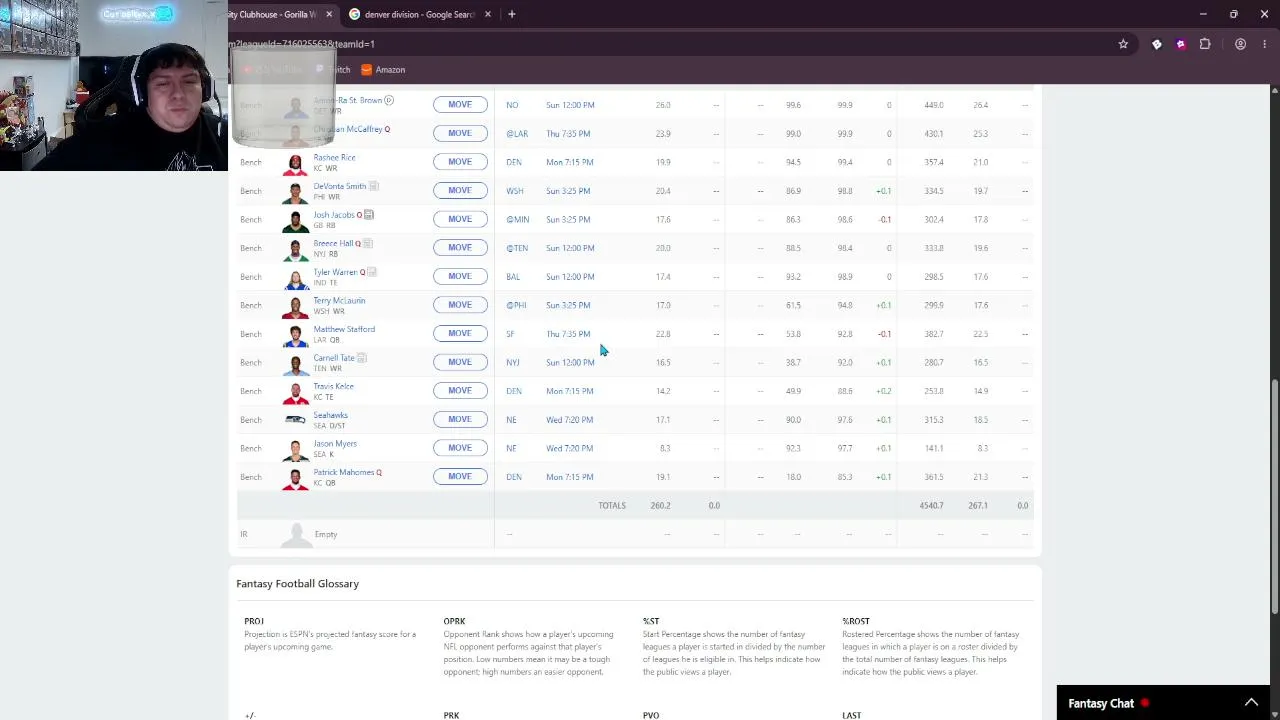Click the Move button for Patrick Mahomes
Image resolution: width=1280 pixels, height=720 pixels.
click(460, 477)
